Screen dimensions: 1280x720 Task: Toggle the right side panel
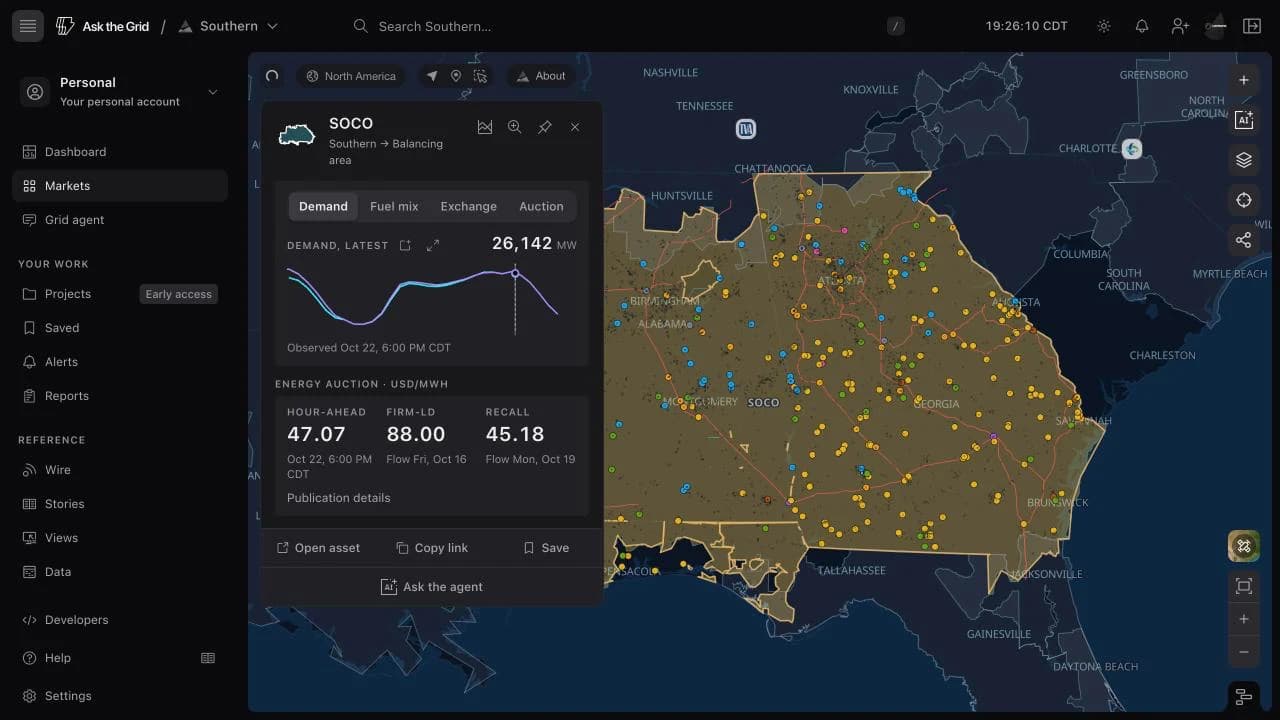pyautogui.click(x=1252, y=26)
